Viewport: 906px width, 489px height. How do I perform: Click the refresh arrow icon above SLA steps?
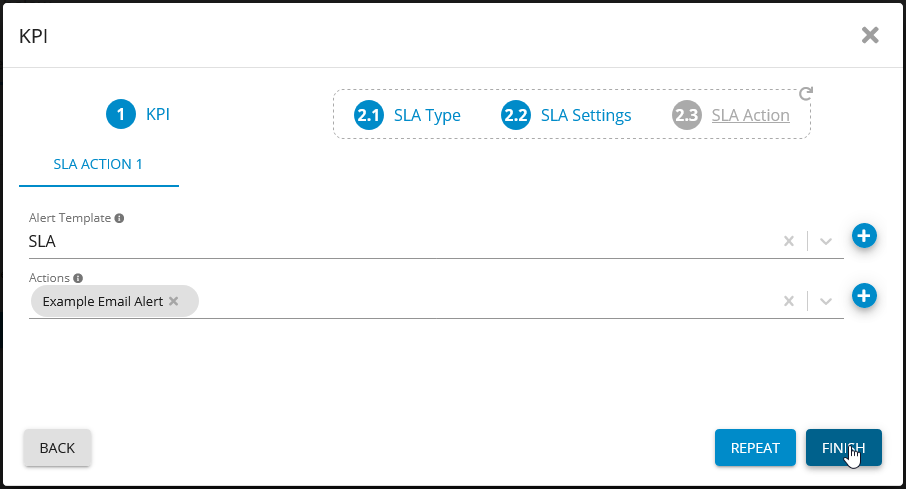tap(806, 94)
